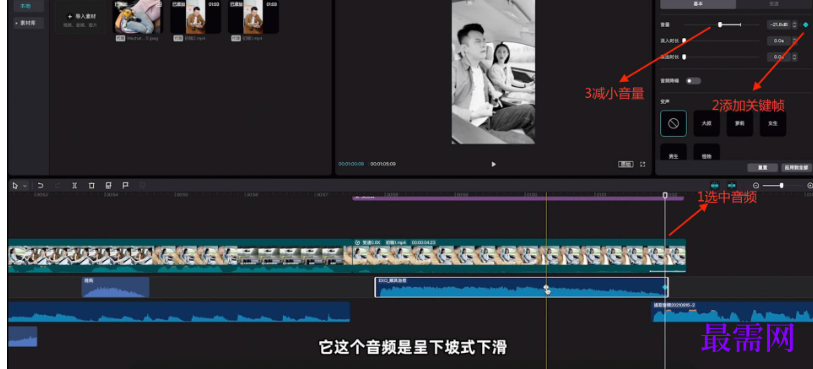The image size is (813, 369).
Task: Click the 应用到全部 apply-to-all button
Action: coord(796,168)
